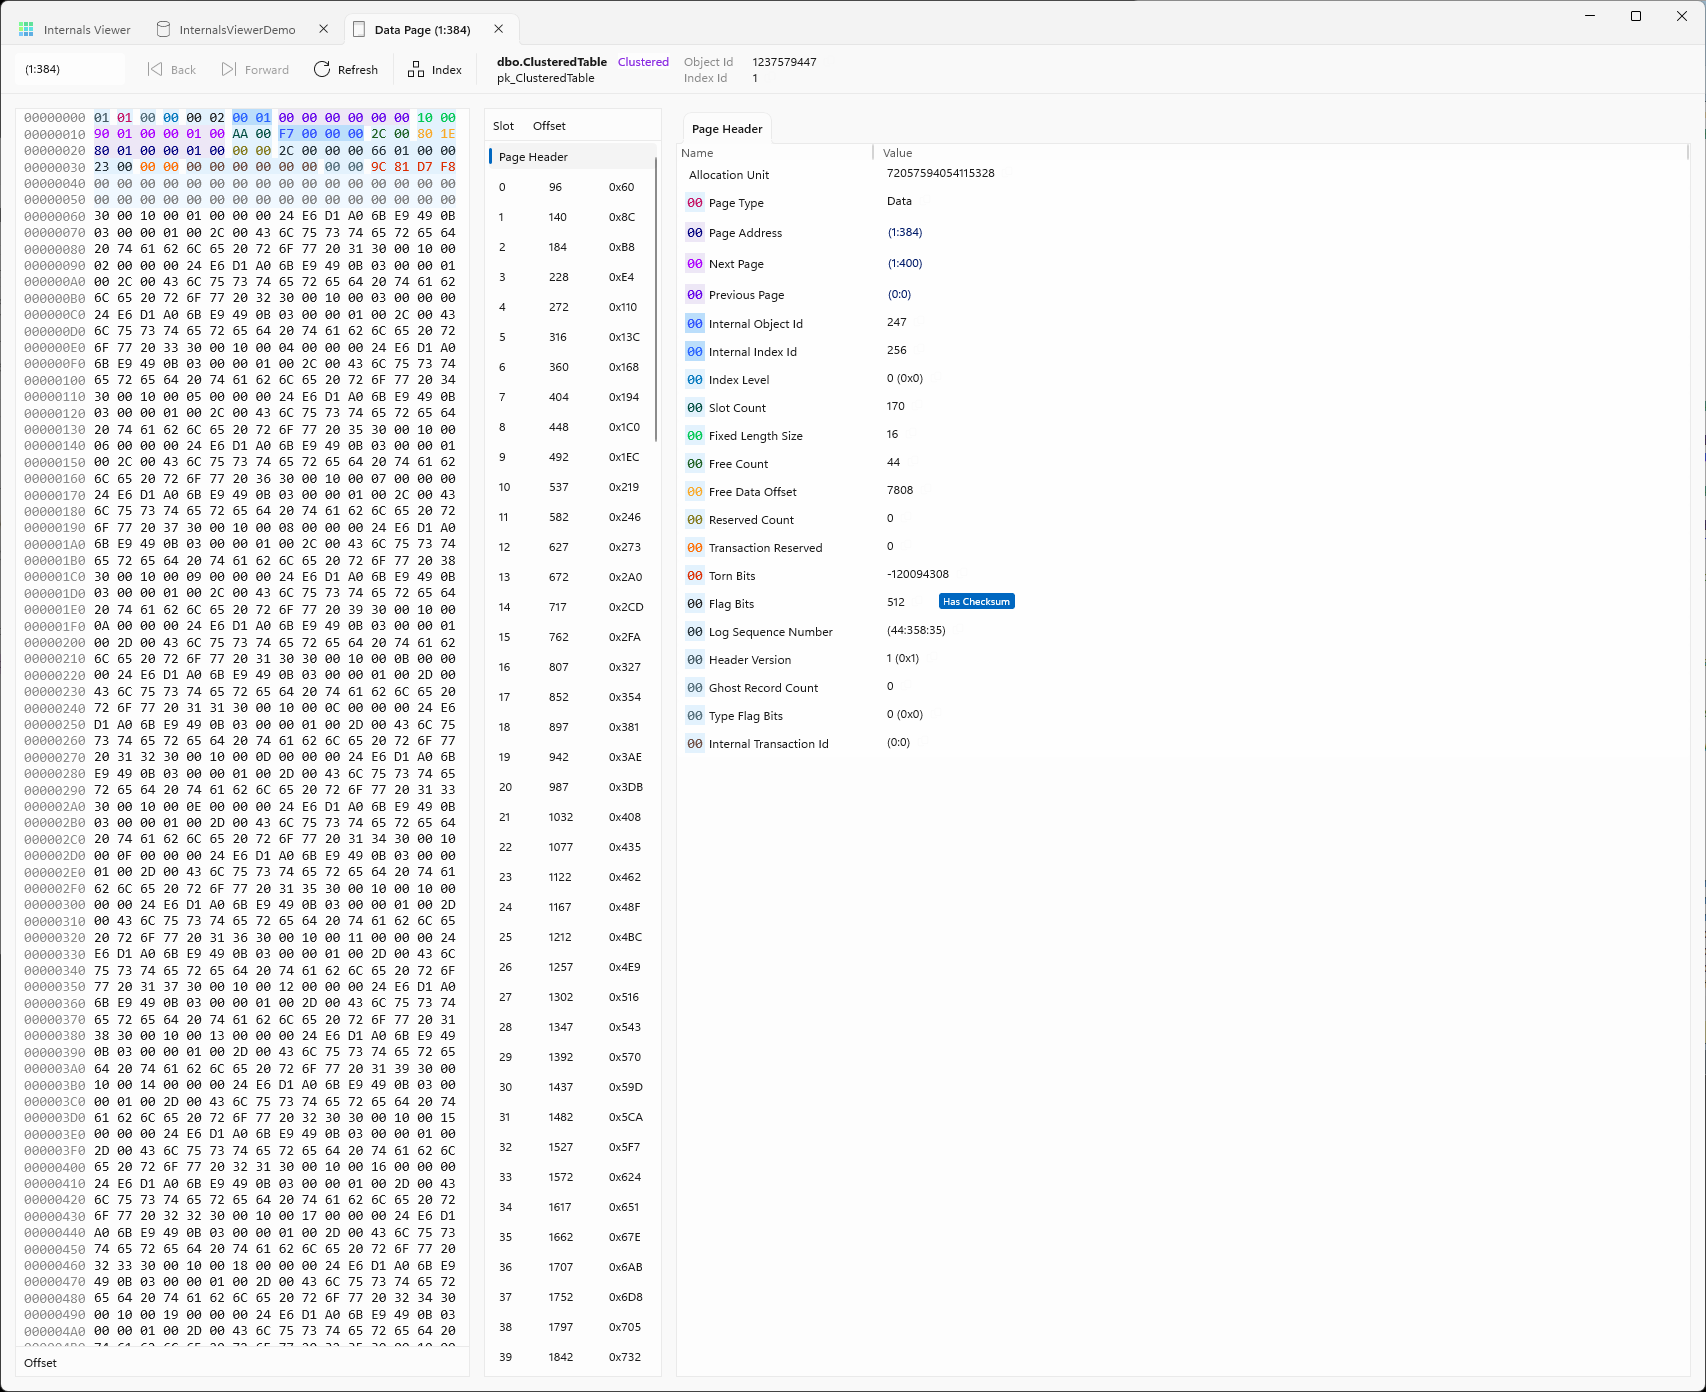Click the Slot column header
This screenshot has height=1392, width=1706.
[x=503, y=126]
